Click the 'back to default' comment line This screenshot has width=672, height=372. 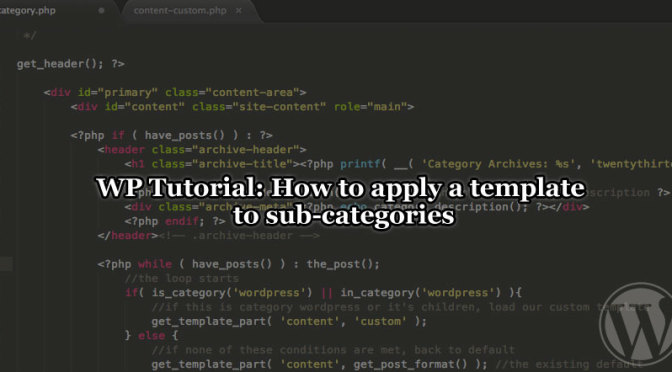pyautogui.click(x=333, y=350)
